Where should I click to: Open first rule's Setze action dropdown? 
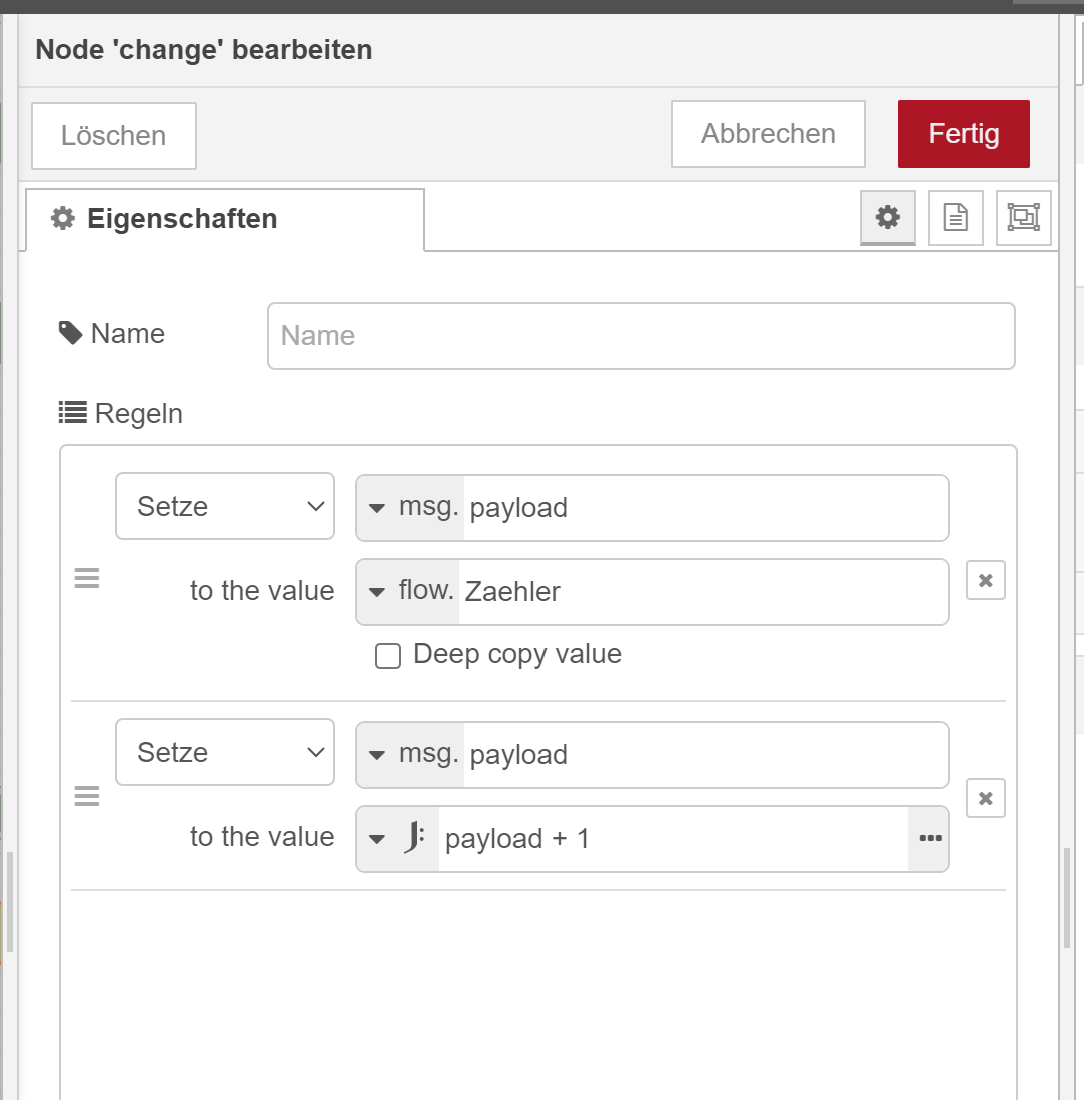225,506
